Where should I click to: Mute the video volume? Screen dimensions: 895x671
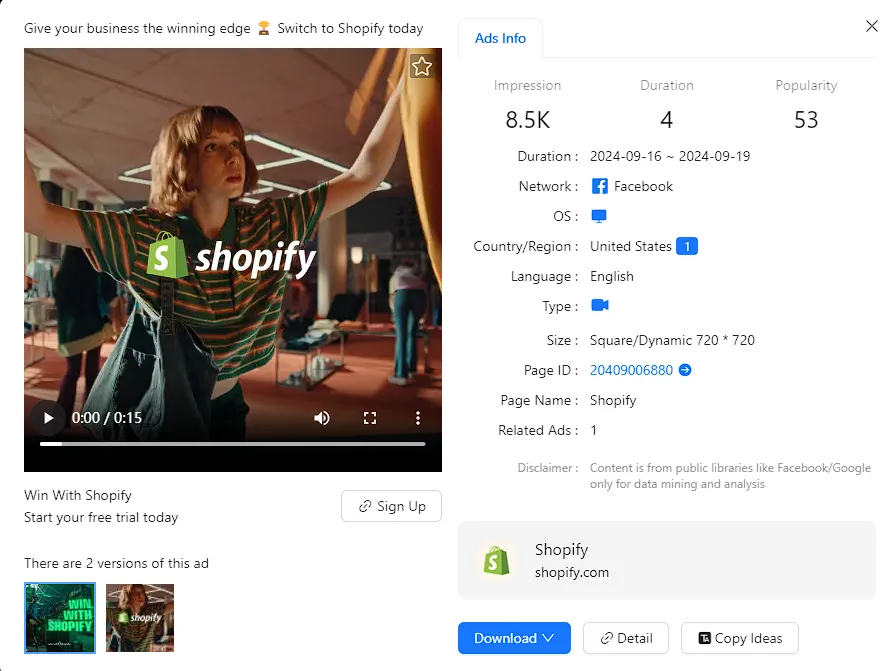(x=322, y=418)
